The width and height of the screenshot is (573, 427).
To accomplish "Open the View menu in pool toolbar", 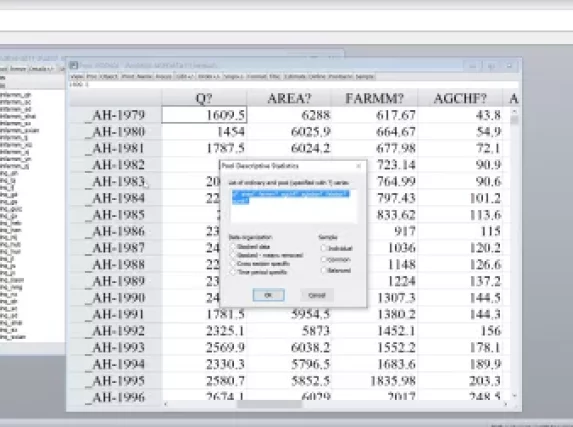I will [77, 76].
